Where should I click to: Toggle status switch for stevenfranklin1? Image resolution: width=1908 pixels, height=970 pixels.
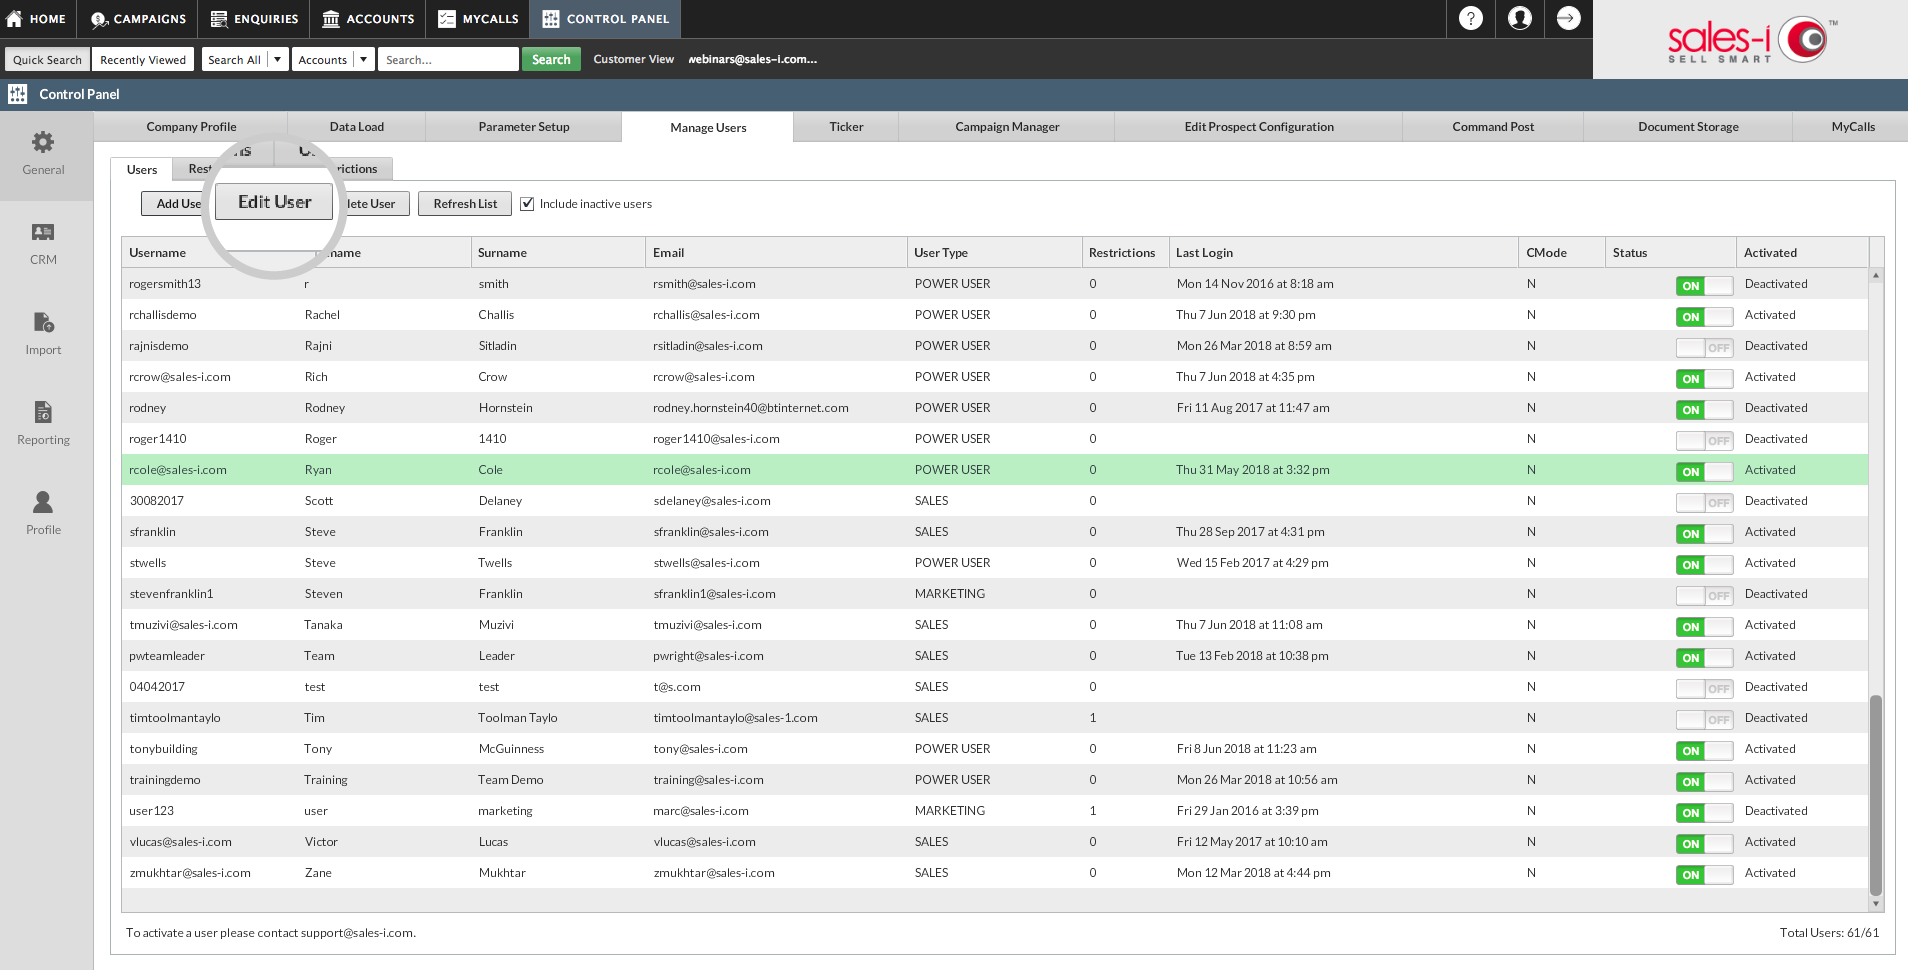point(1704,596)
